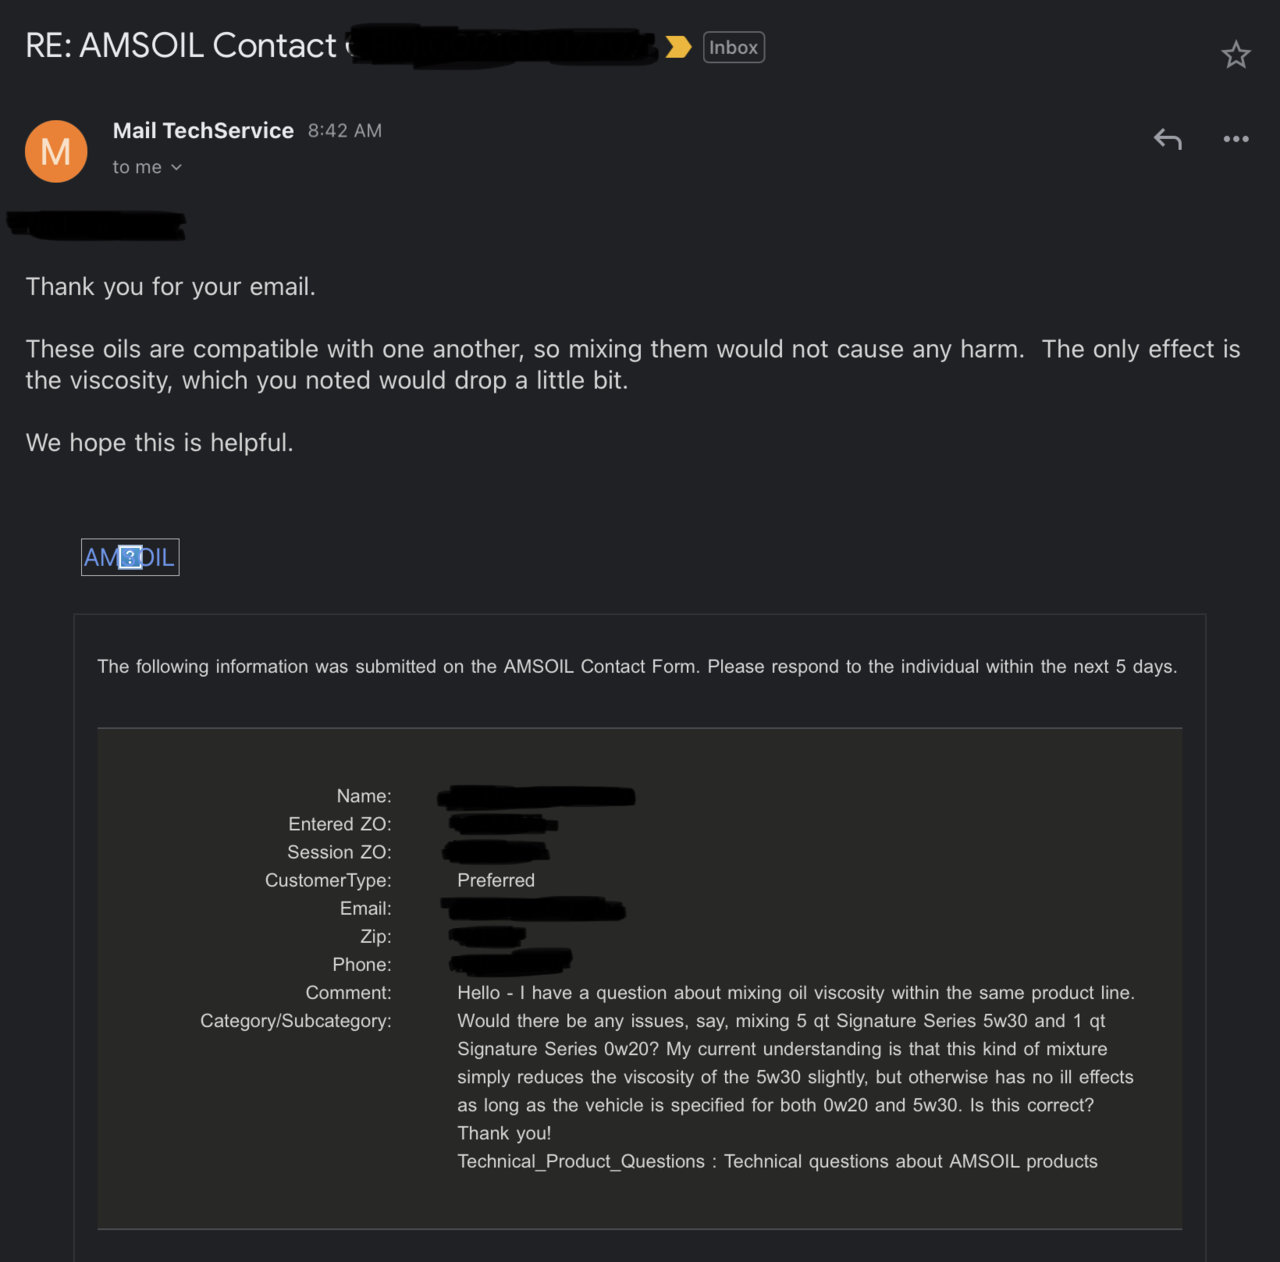Click the comment text starting "Hello - I have"
This screenshot has height=1262, width=1280.
pyautogui.click(x=796, y=1062)
